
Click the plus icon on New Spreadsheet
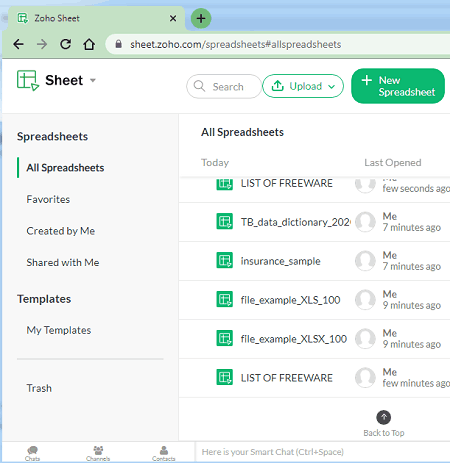(367, 80)
